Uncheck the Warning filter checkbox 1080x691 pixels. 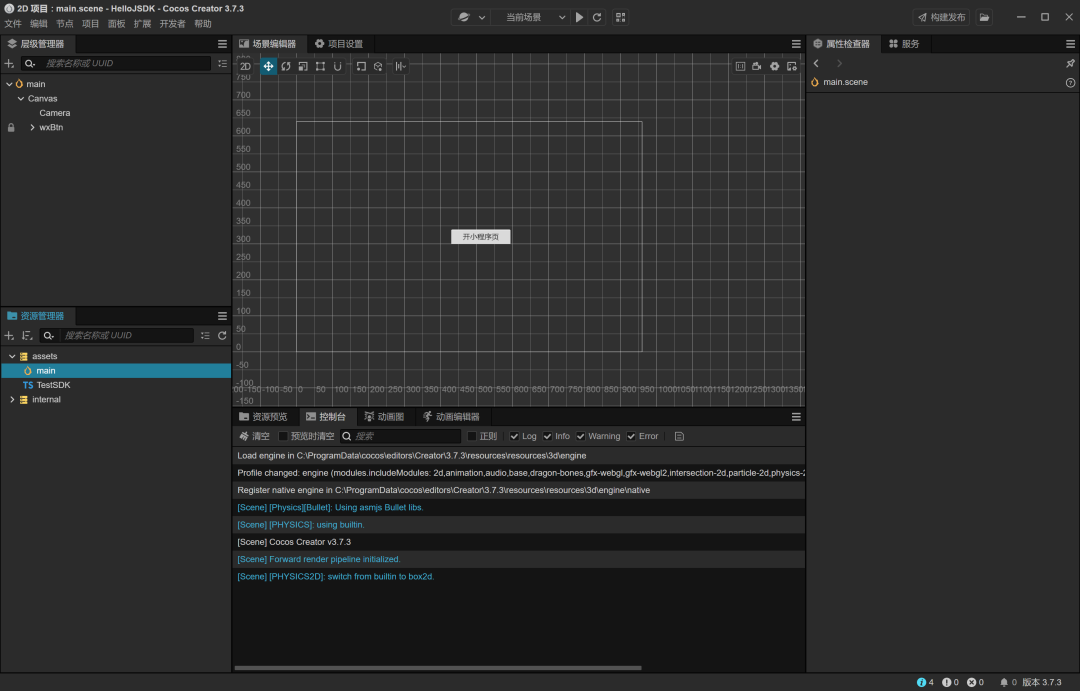click(581, 436)
